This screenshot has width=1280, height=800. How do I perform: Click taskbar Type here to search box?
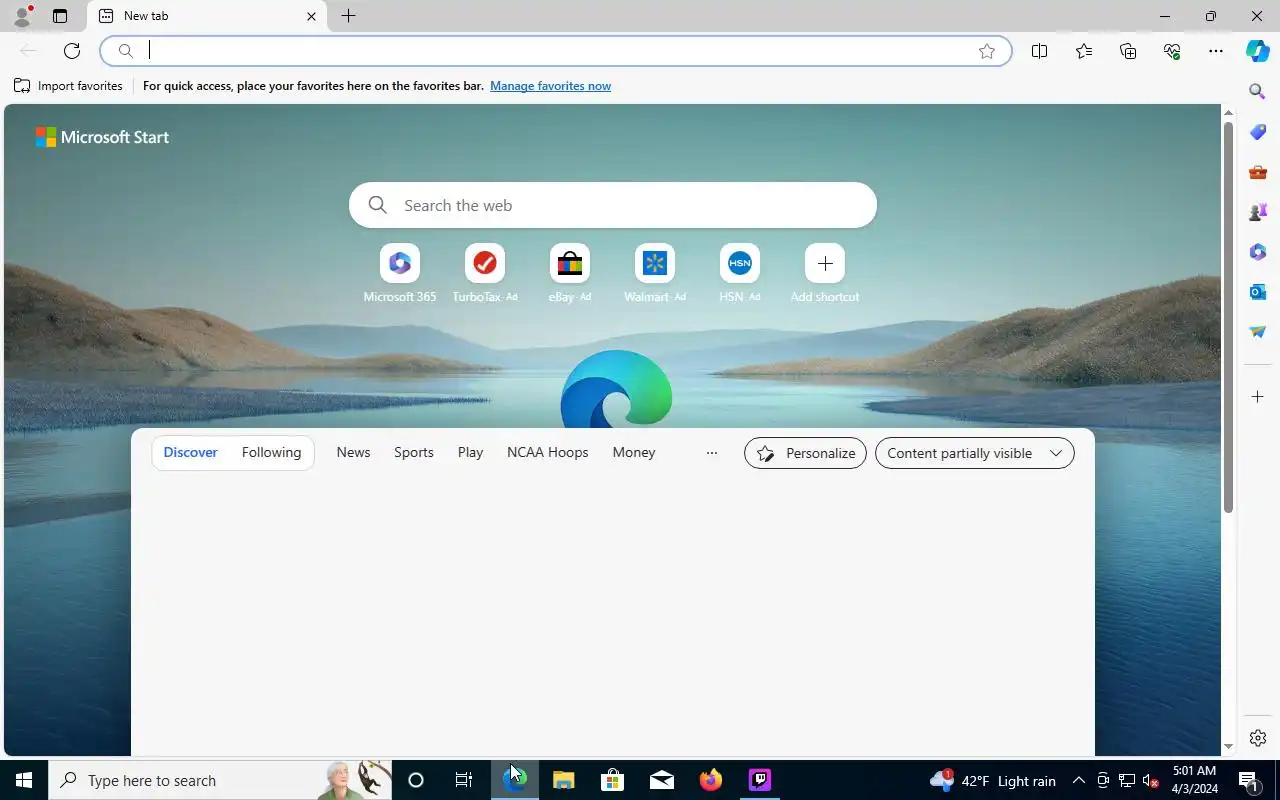[x=220, y=780]
